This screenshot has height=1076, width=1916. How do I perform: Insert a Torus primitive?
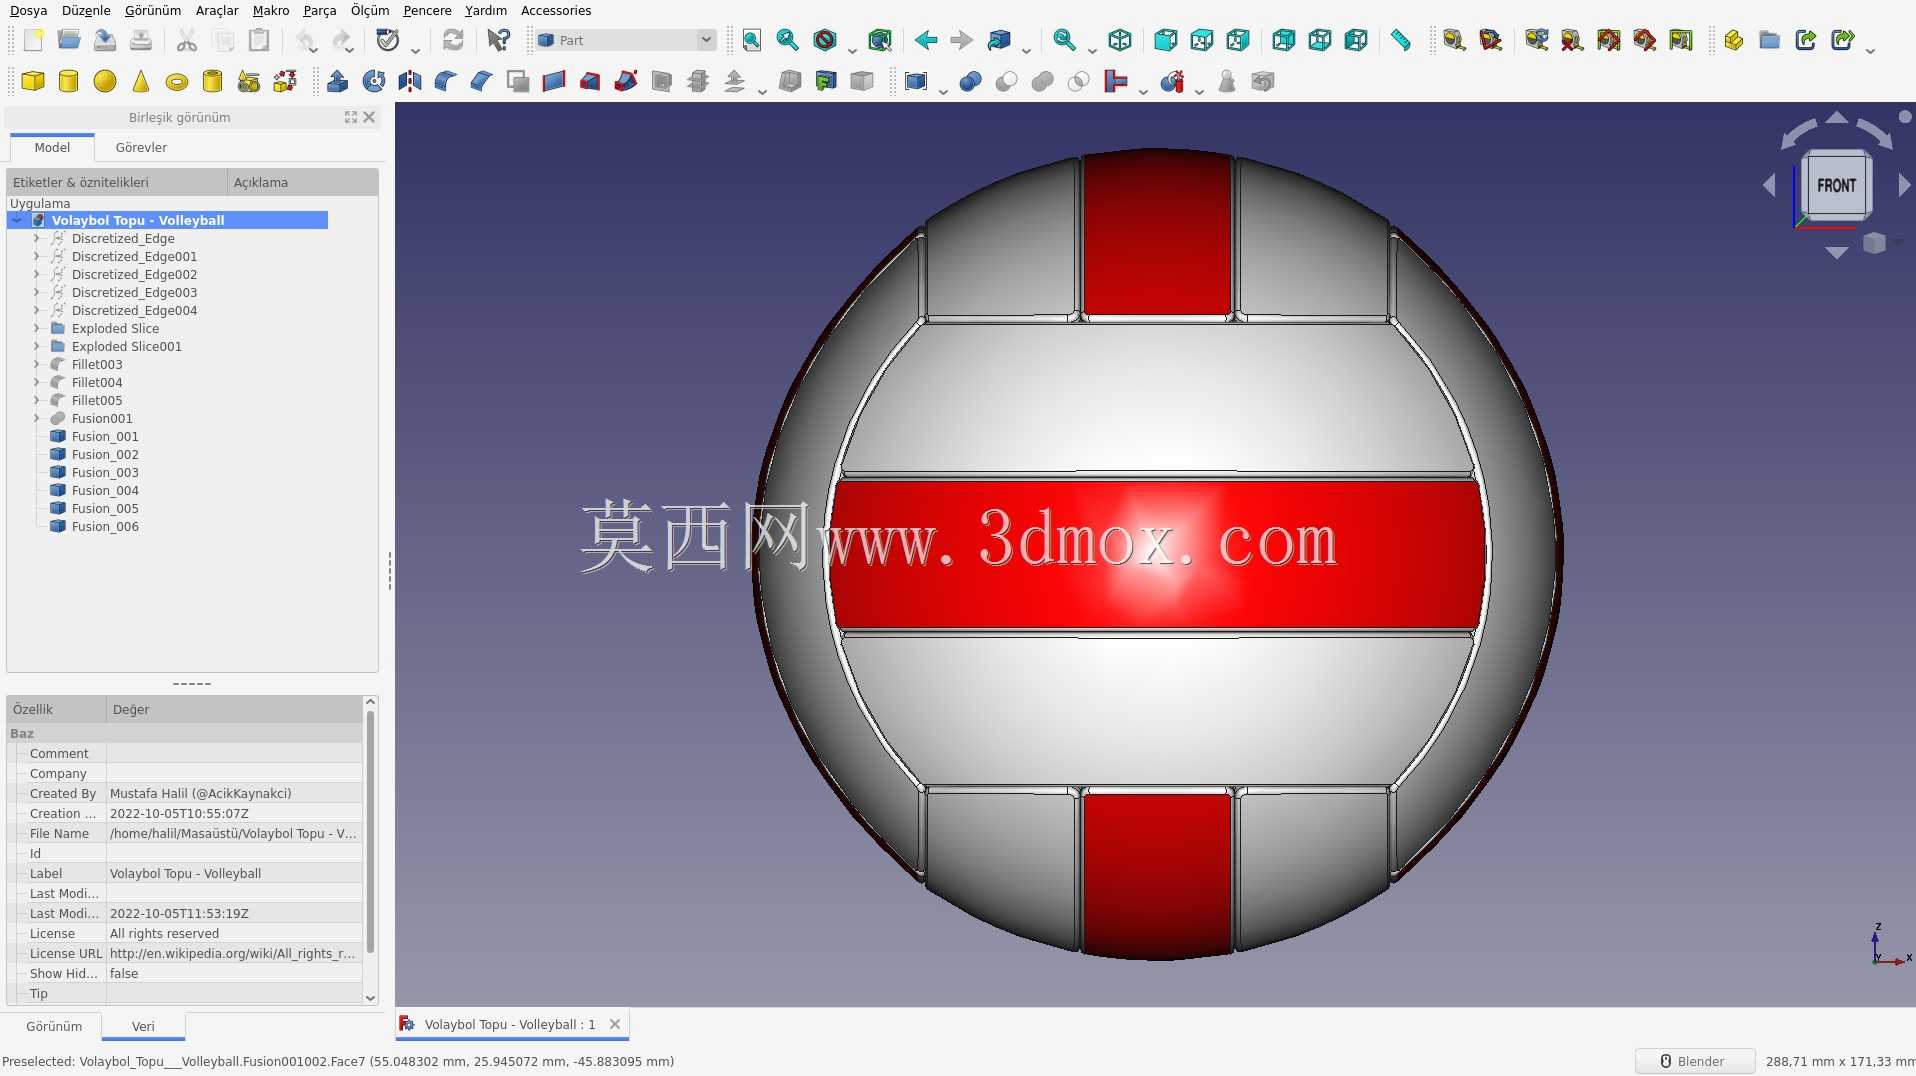[177, 81]
